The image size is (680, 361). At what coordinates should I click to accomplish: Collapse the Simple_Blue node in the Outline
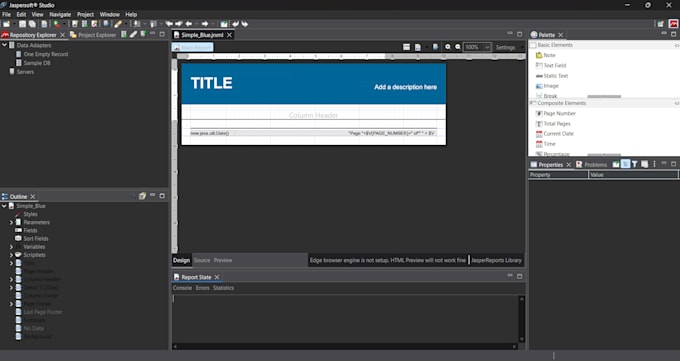(4, 206)
